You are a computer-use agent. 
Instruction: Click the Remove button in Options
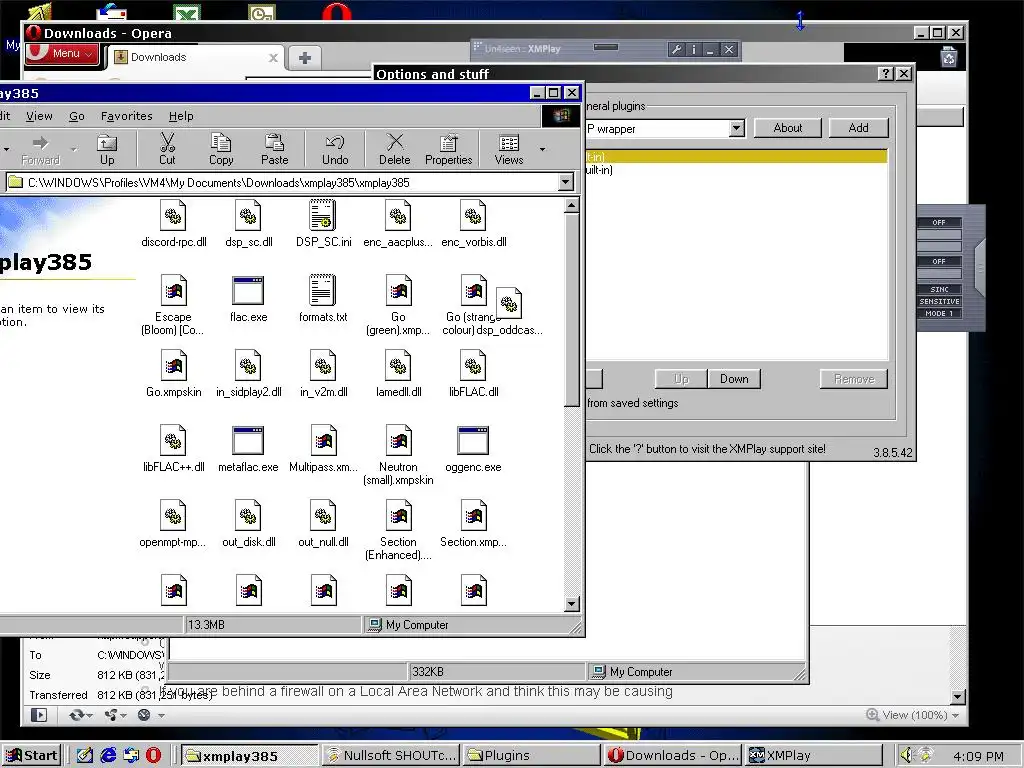(854, 379)
